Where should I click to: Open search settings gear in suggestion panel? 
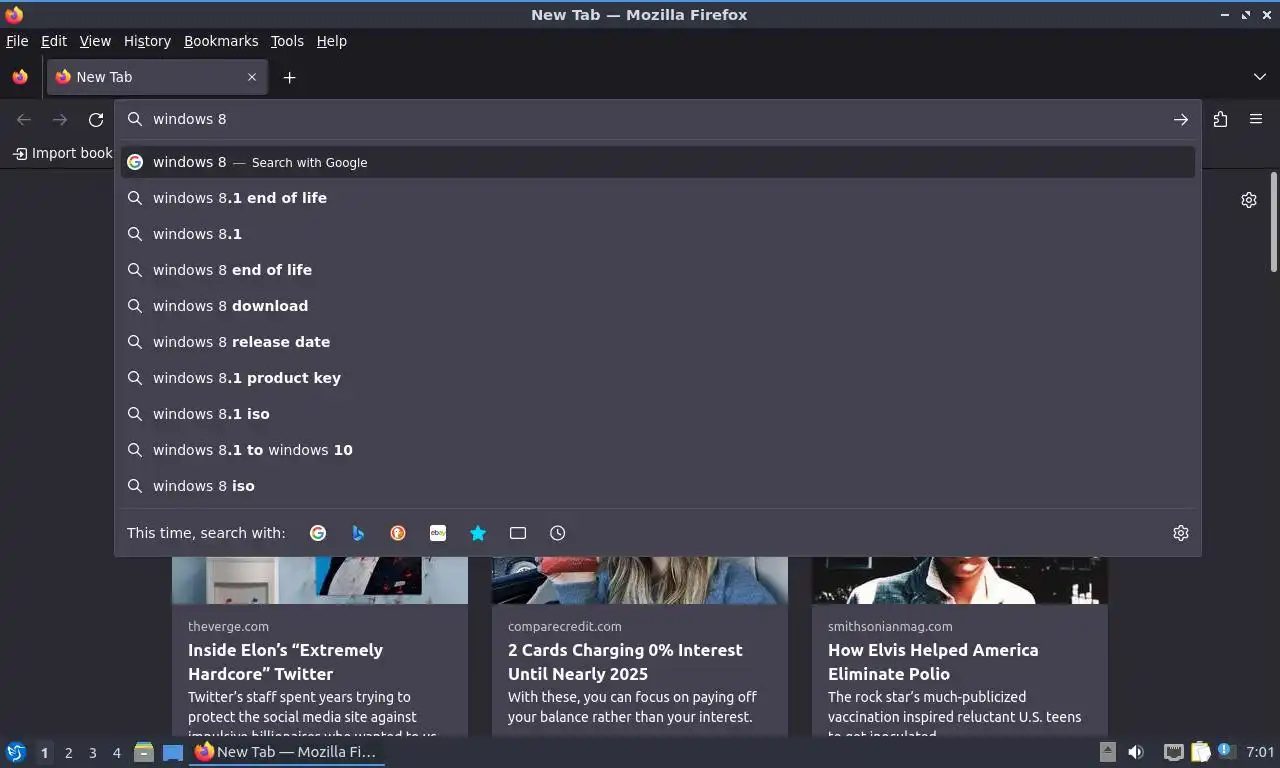coord(1181,533)
